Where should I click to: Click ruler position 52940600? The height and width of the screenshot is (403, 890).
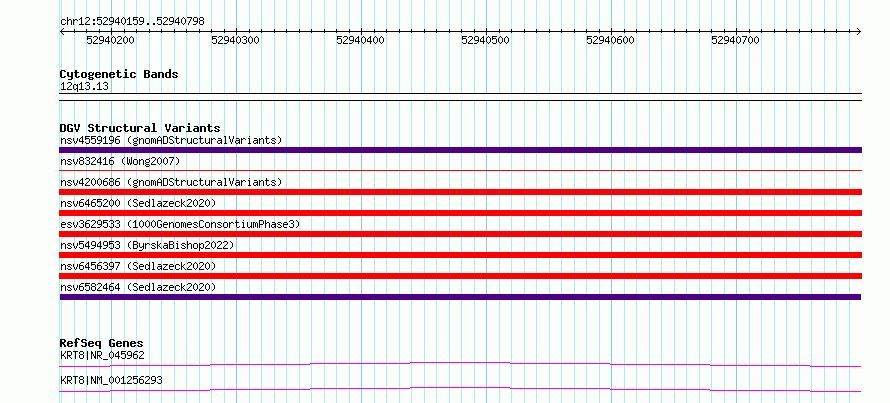click(611, 40)
